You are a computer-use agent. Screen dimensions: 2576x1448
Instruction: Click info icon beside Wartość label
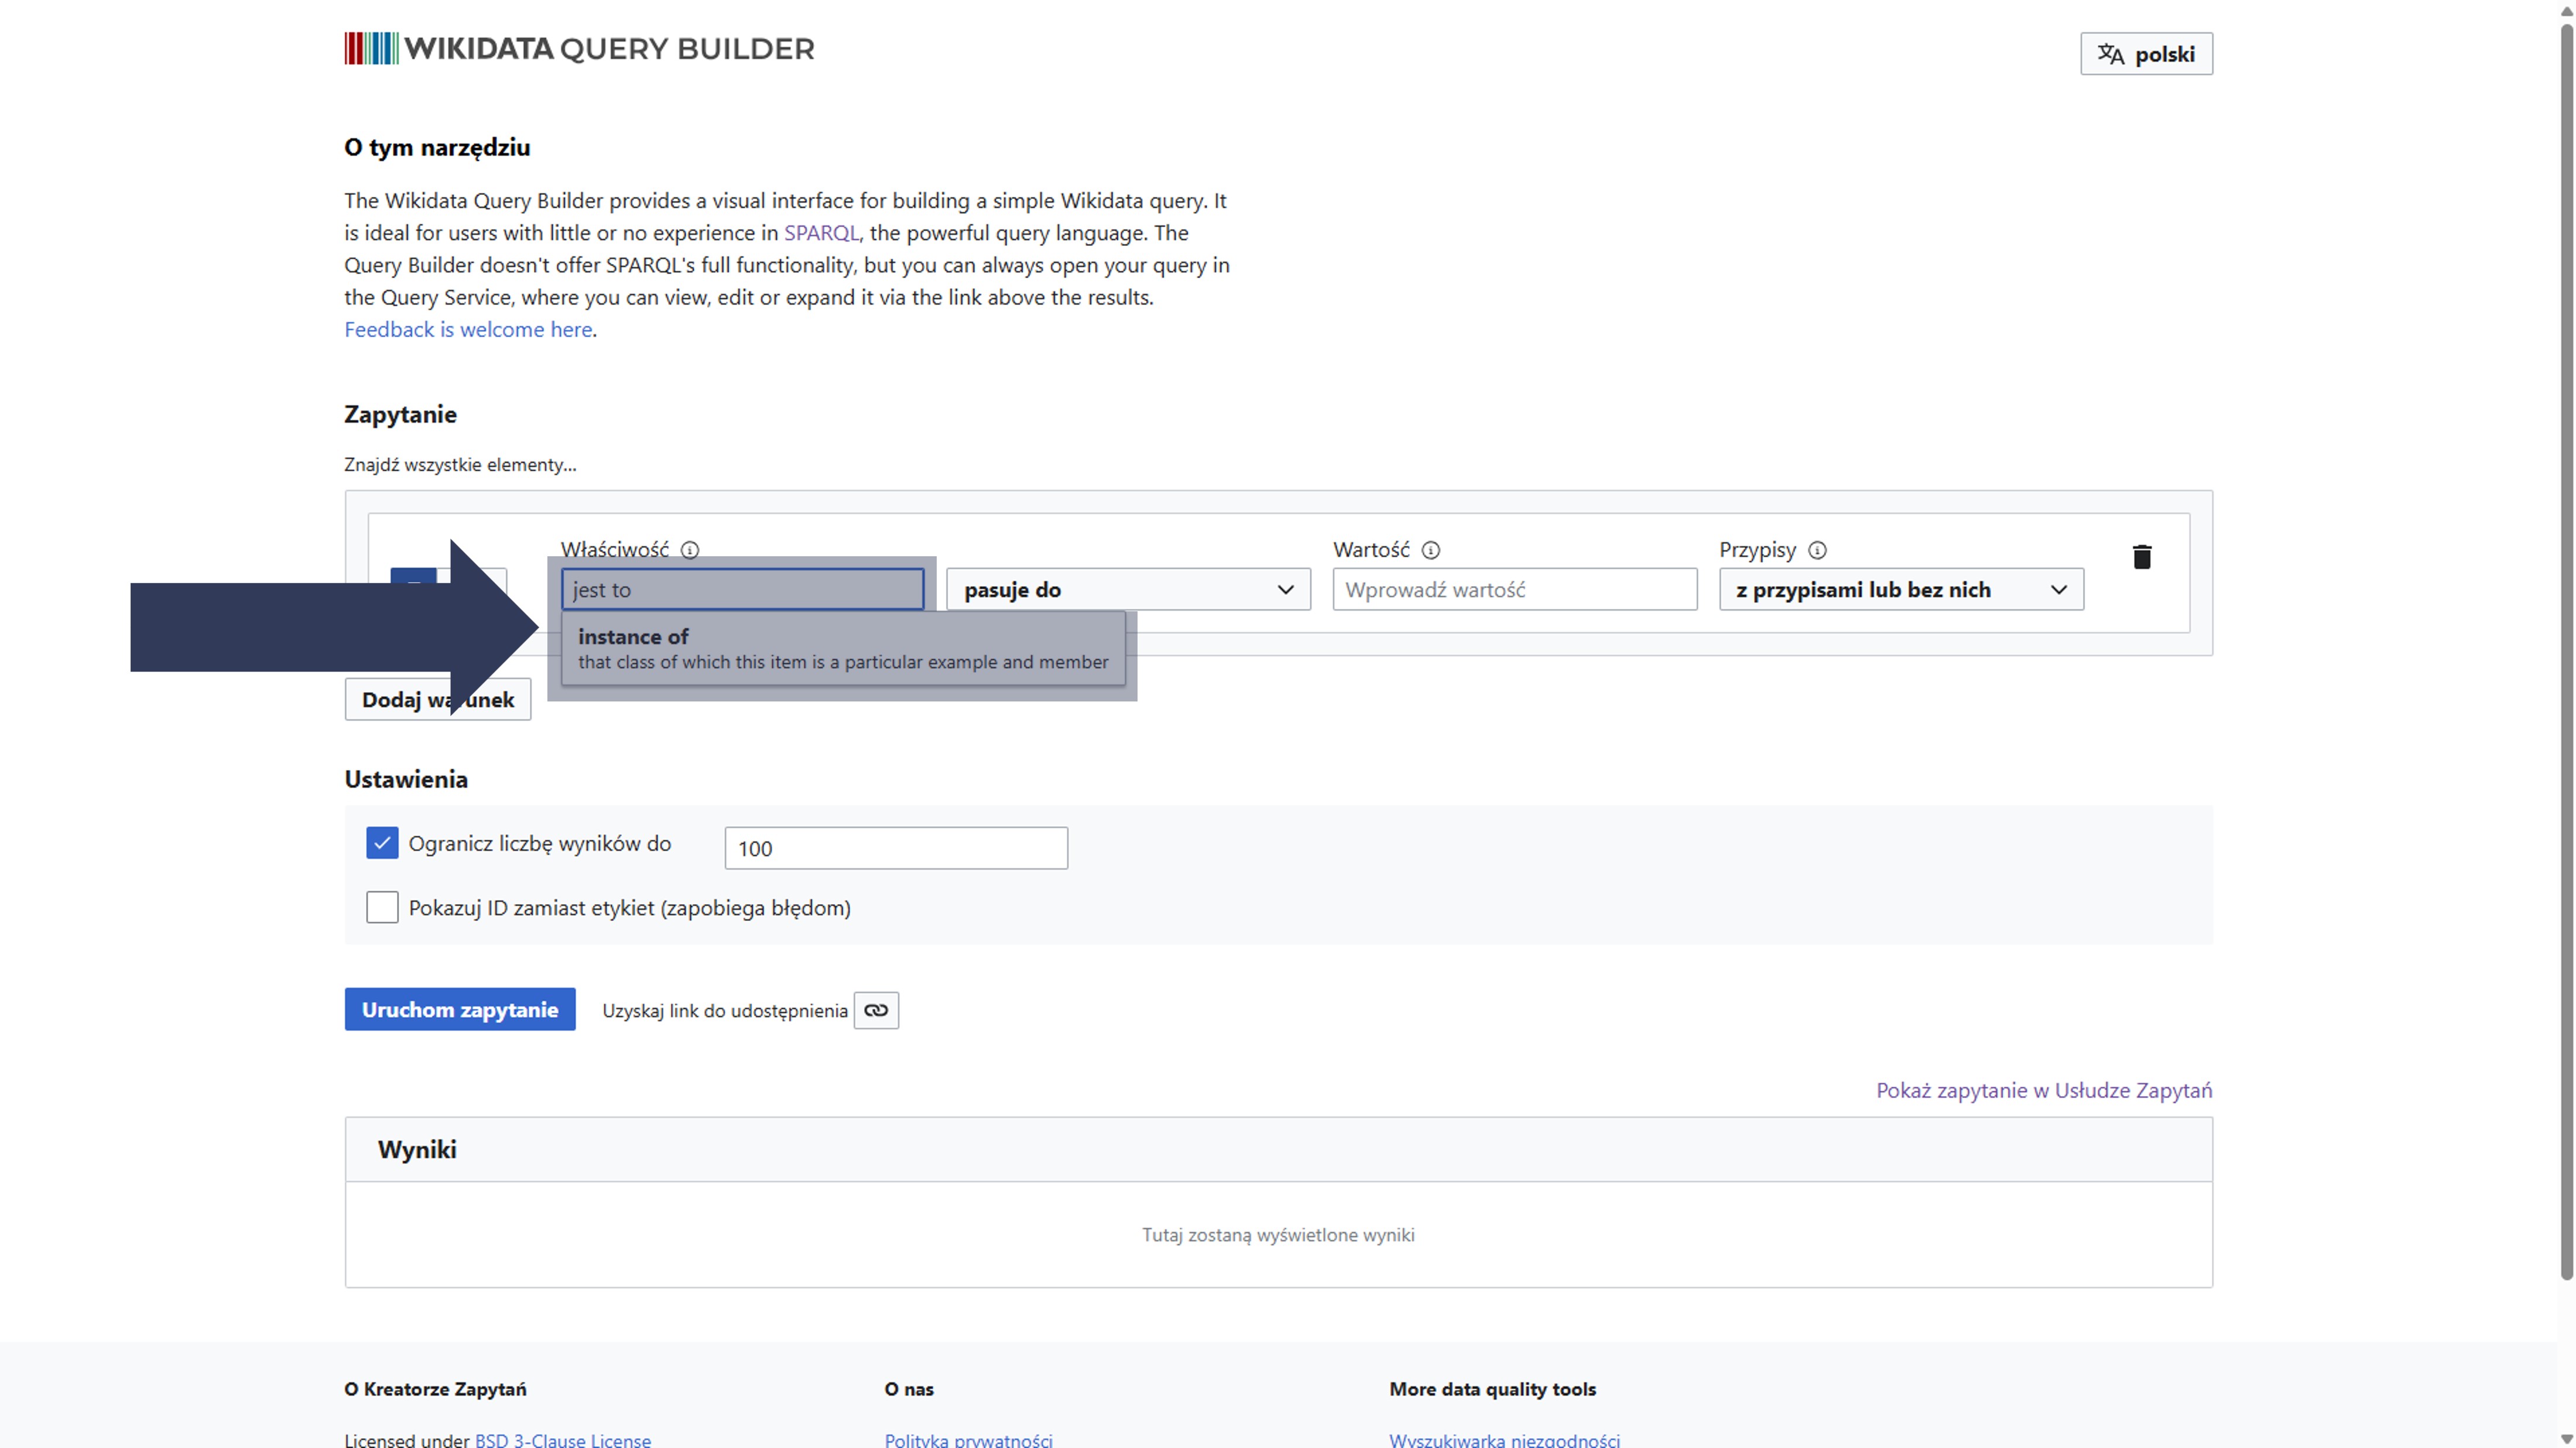[1431, 550]
